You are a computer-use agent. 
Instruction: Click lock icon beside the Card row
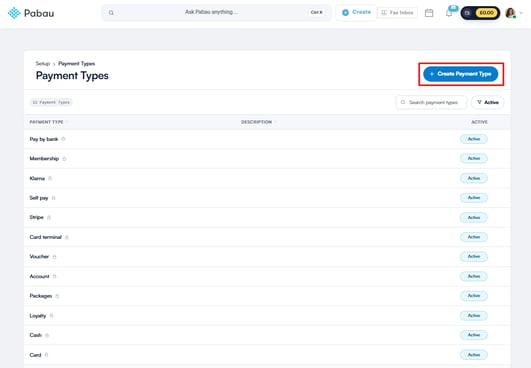pyautogui.click(x=46, y=355)
